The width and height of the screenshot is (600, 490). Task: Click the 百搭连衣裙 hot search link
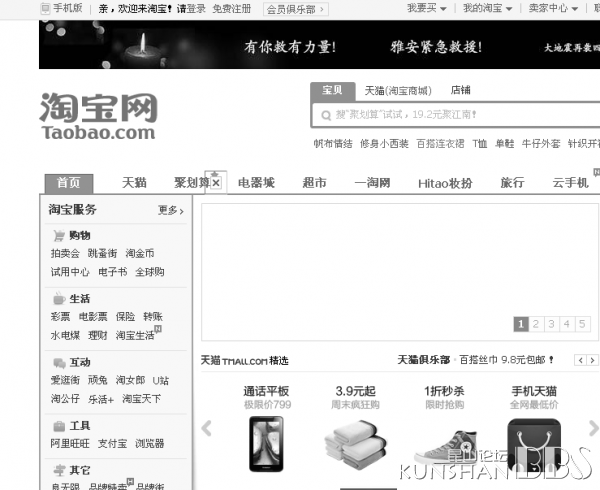pos(440,144)
